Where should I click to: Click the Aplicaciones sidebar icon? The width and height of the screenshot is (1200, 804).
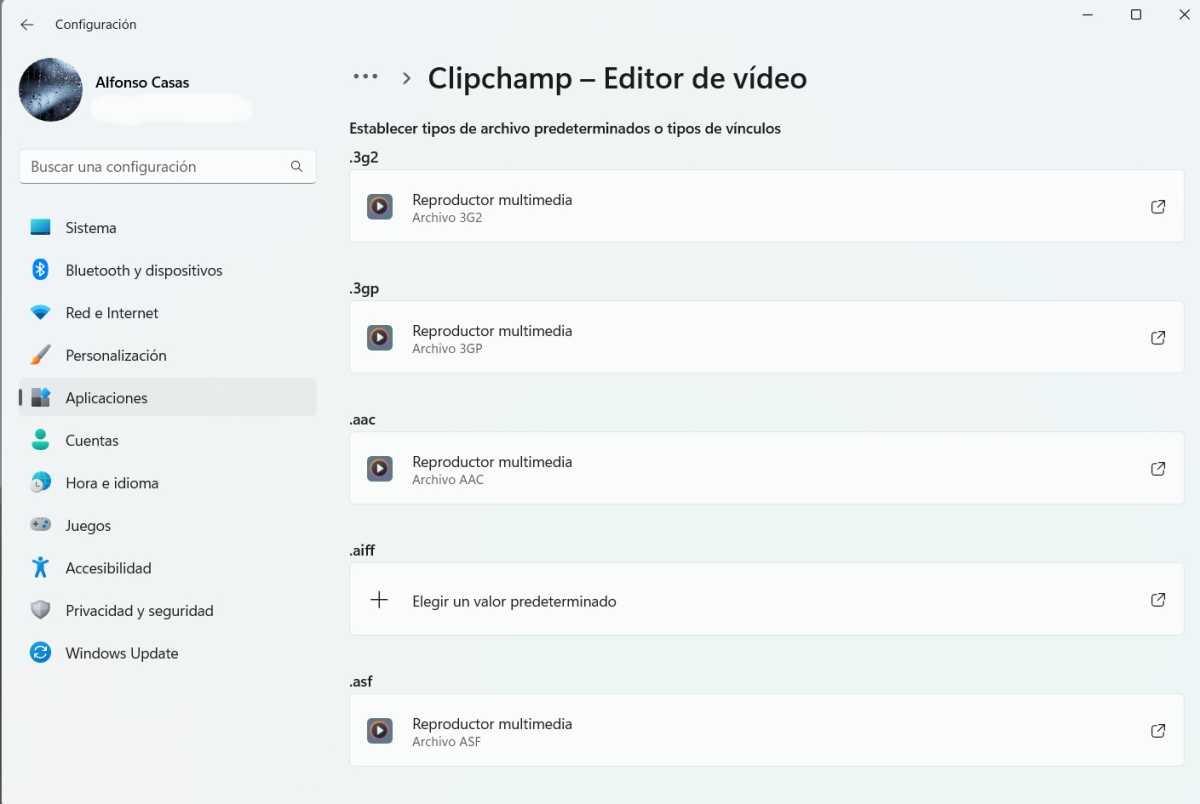tap(40, 398)
